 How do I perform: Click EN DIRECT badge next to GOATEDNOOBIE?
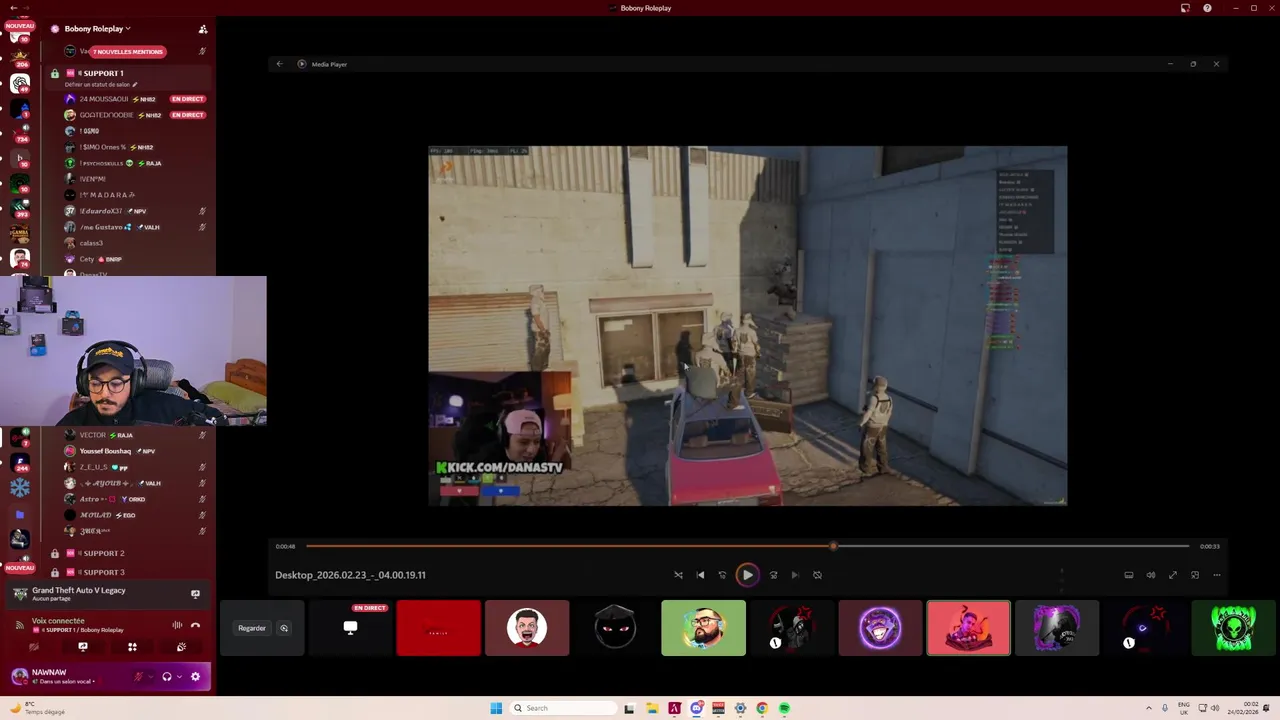pyautogui.click(x=188, y=115)
